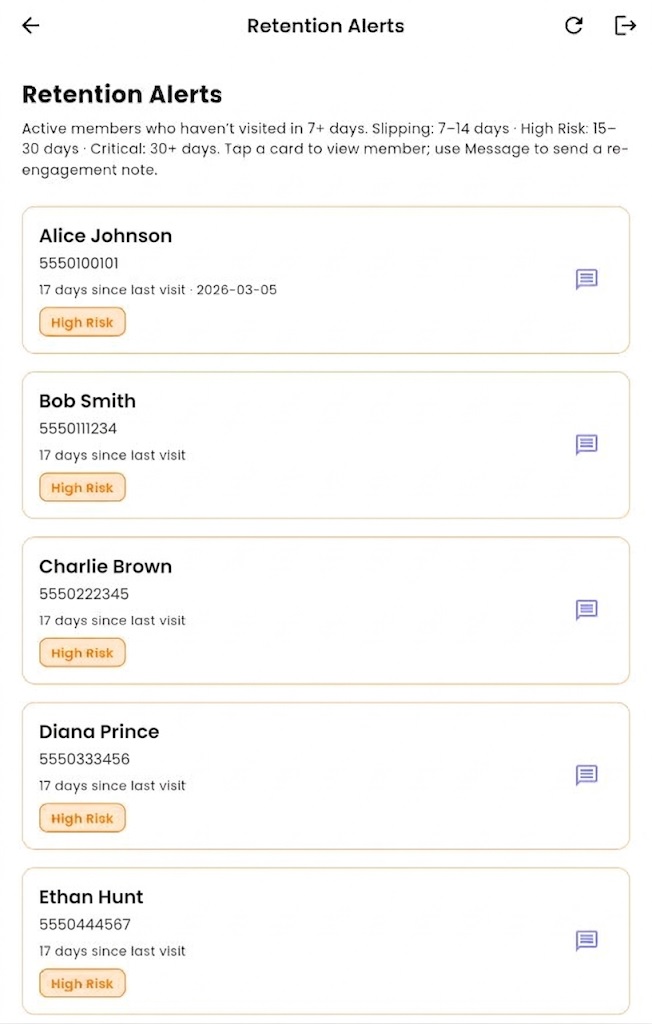Screen dimensions: 652x1024
Task: Tap the refresh icon
Action: coord(574,25)
